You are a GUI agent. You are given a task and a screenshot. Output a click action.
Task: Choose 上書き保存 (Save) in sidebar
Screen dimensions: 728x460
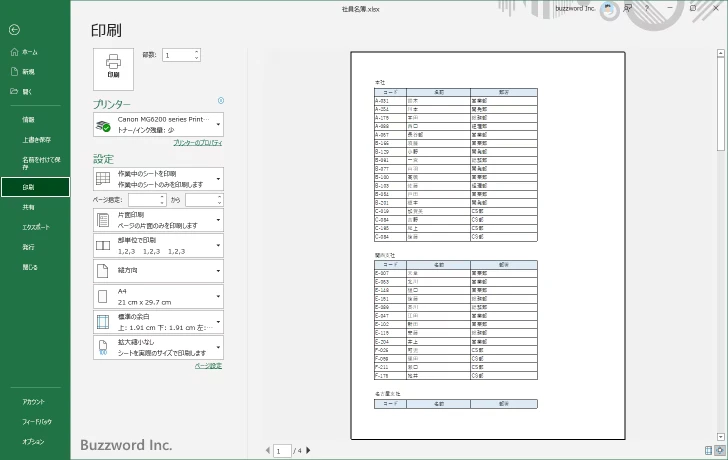pyautogui.click(x=37, y=139)
